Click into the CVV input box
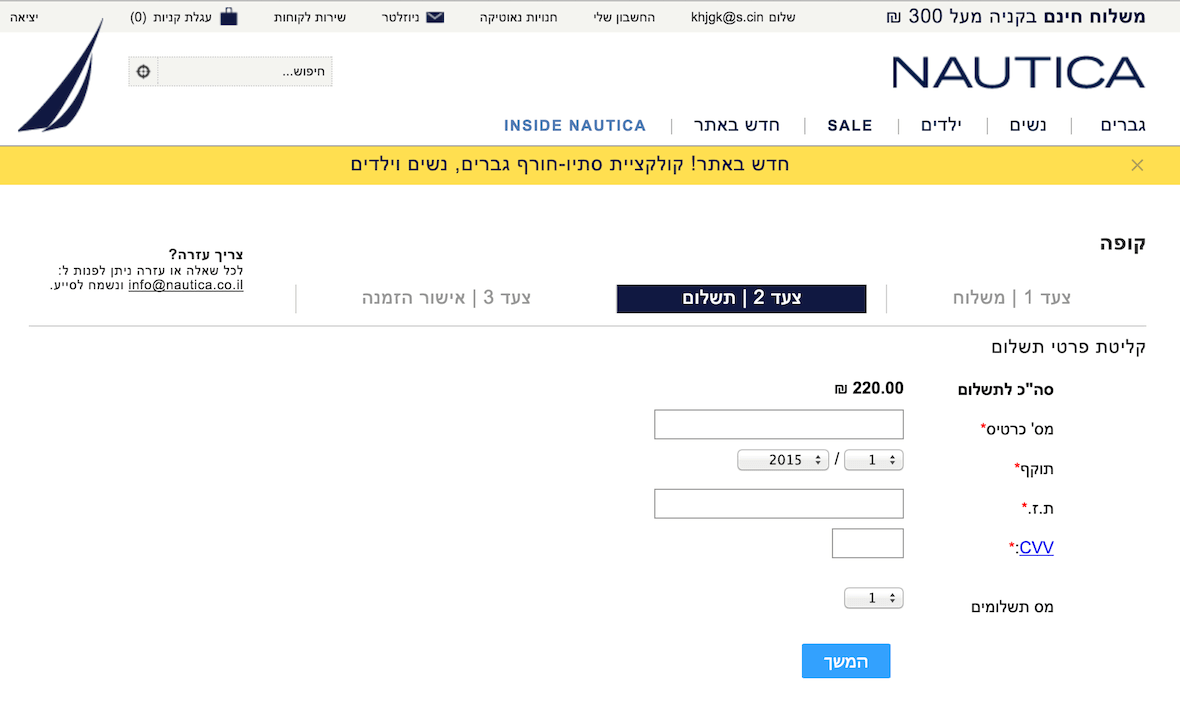The height and width of the screenshot is (724, 1180). [867, 544]
